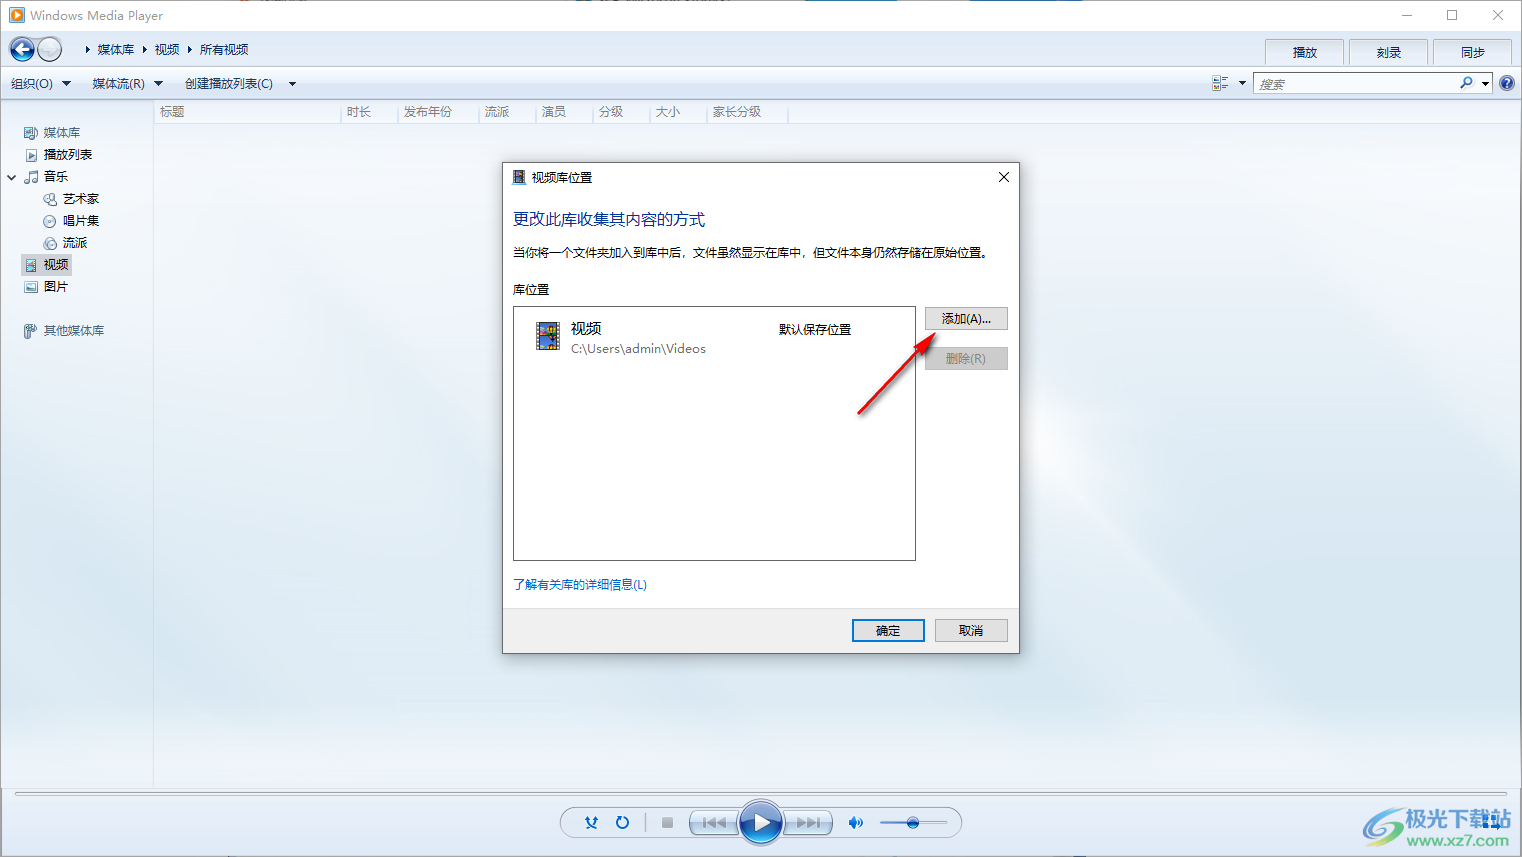The image size is (1522, 857).
Task: Toggle repeat in playback controls
Action: pos(622,823)
